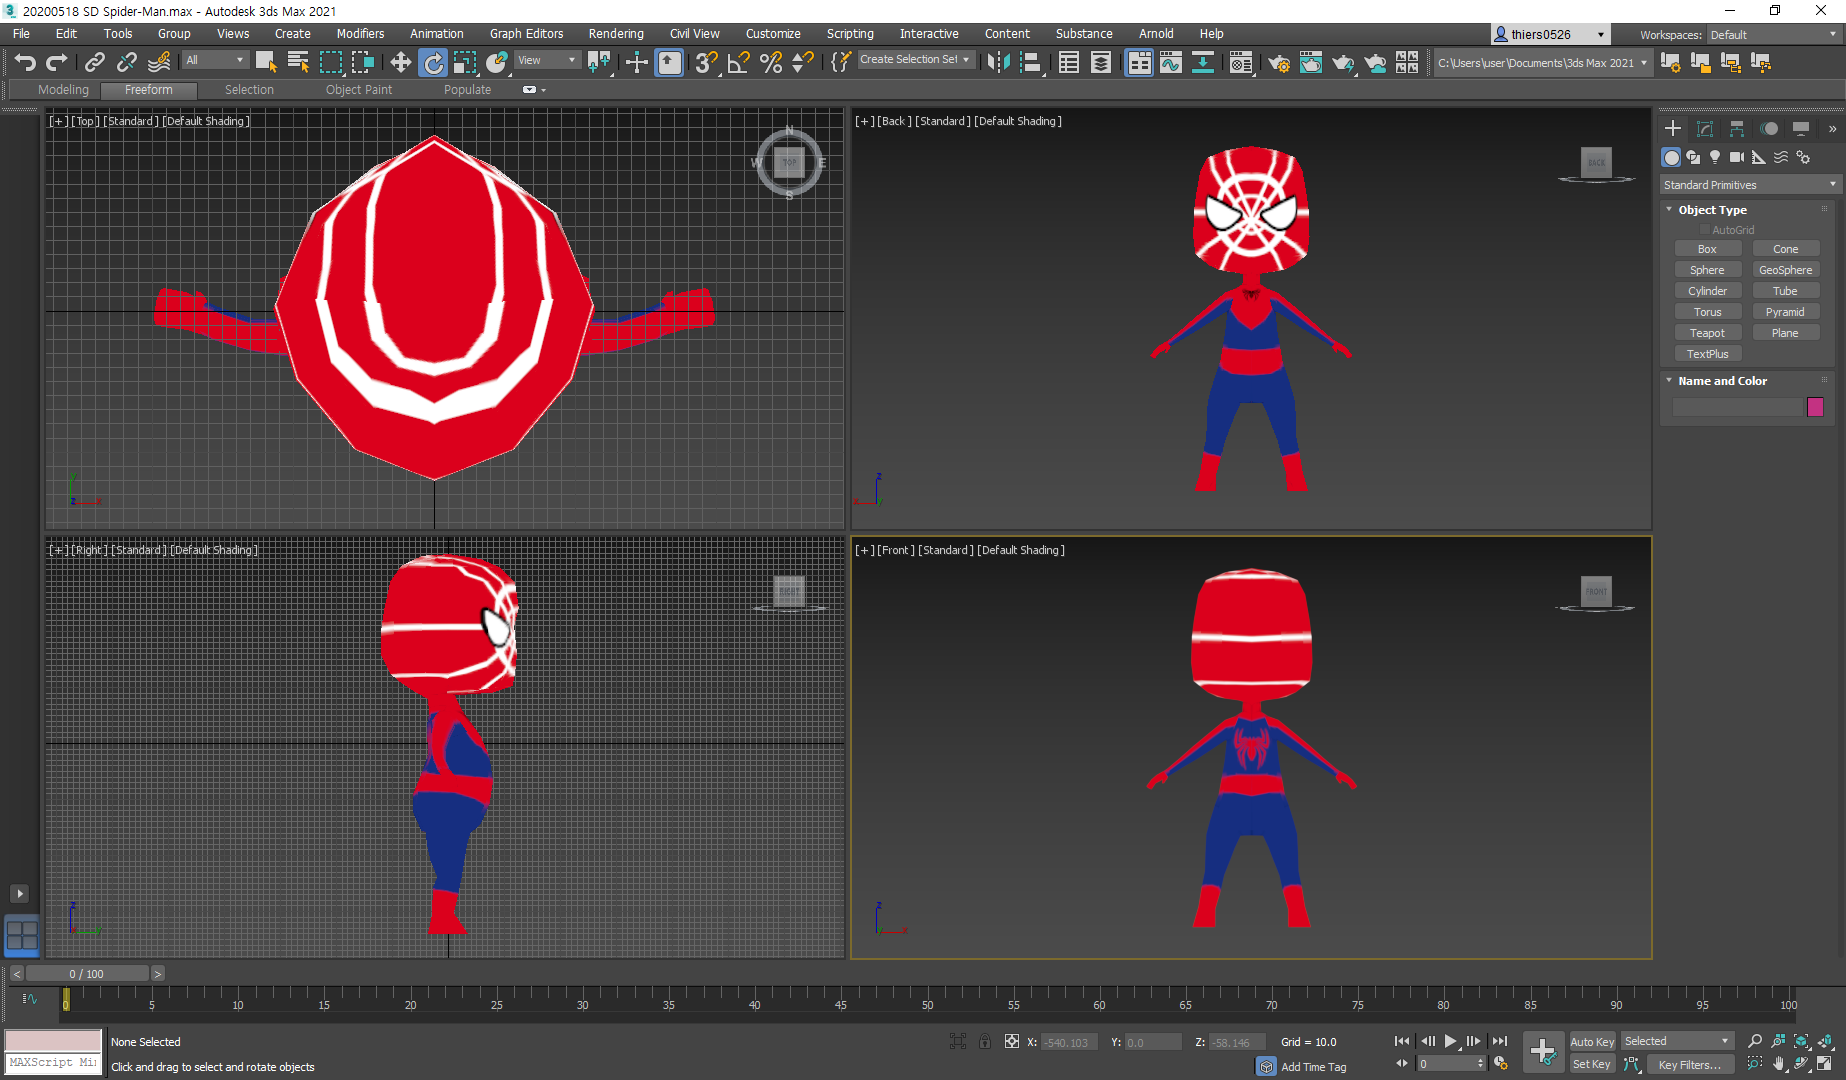
Task: Toggle Percent Snap on the toolbar
Action: coord(770,63)
